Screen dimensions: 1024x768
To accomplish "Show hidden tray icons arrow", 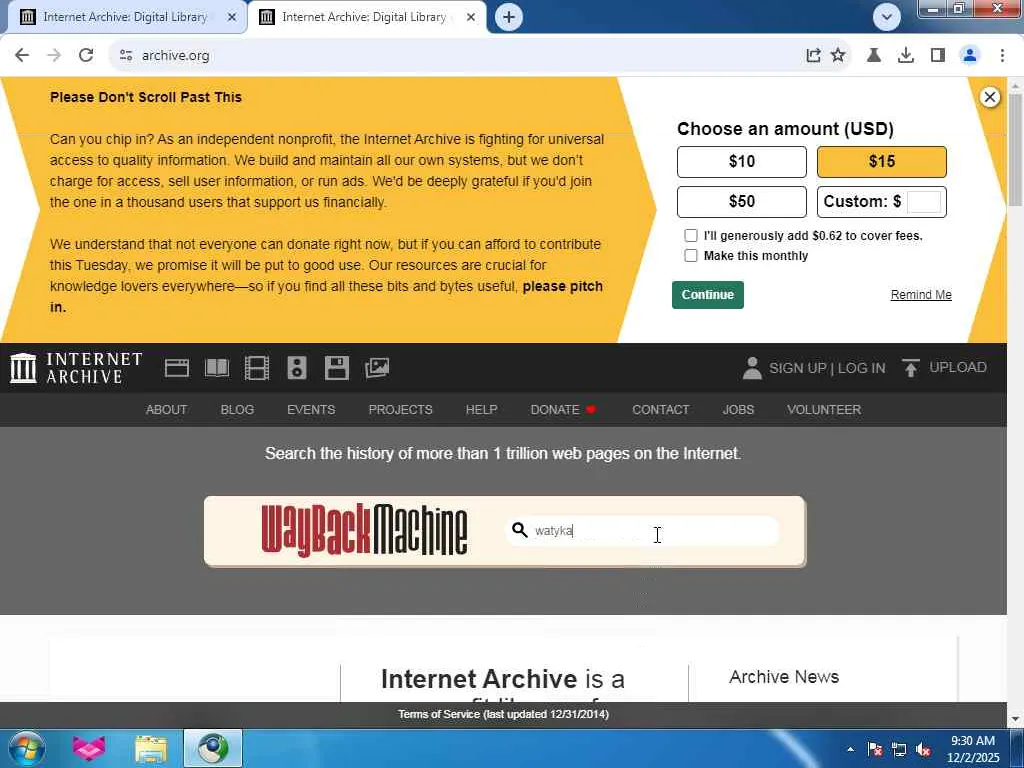I will pyautogui.click(x=850, y=749).
